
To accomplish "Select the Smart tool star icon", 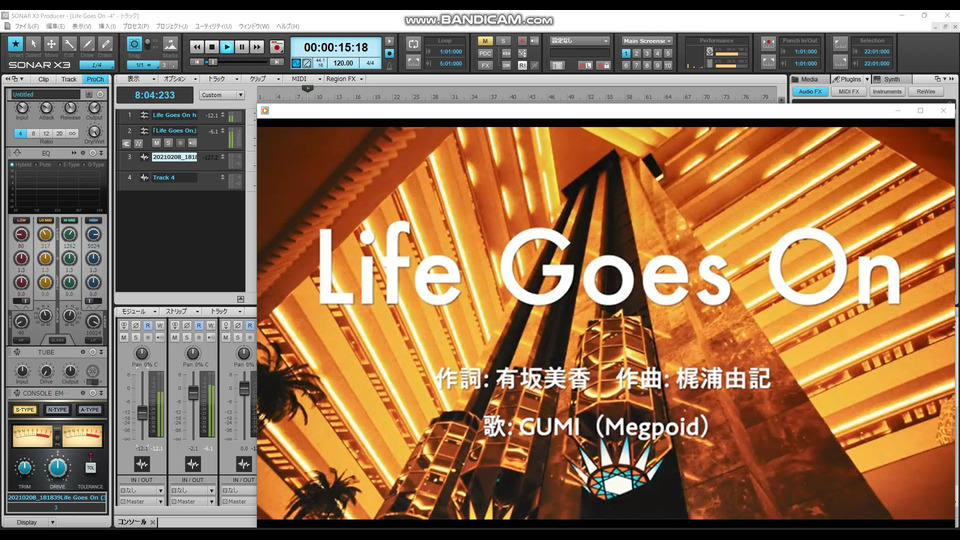I will [15, 44].
